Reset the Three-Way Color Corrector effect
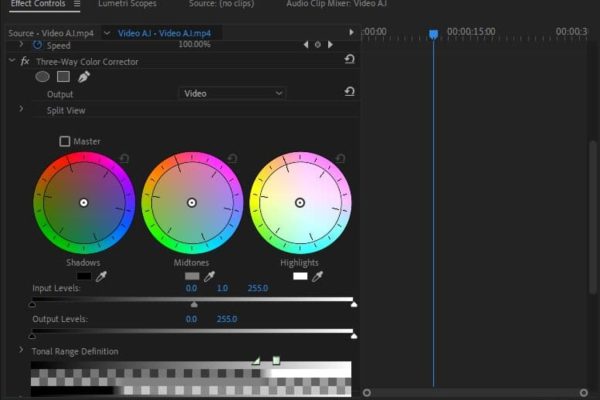This screenshot has width=600, height=400. (x=349, y=61)
